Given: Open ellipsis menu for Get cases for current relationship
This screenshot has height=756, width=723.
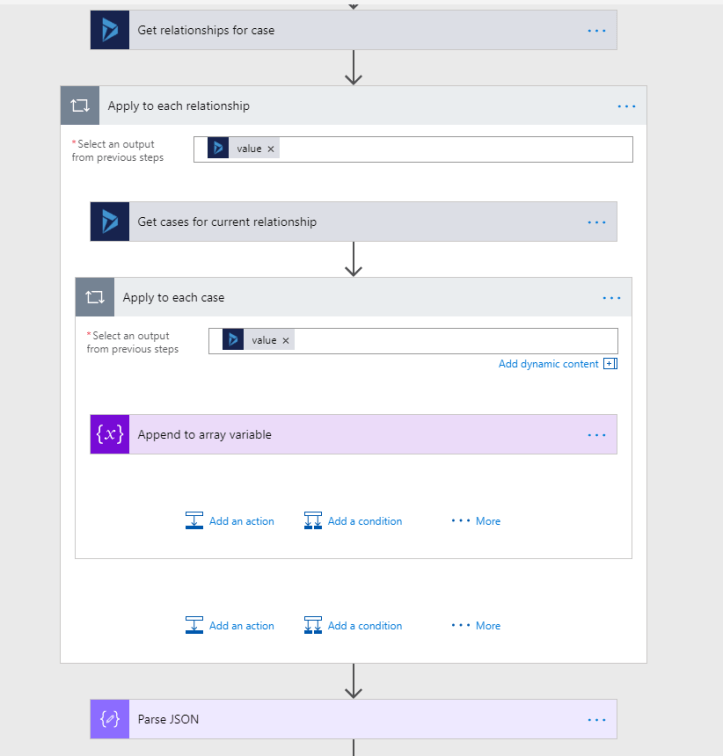Looking at the screenshot, I should [597, 222].
